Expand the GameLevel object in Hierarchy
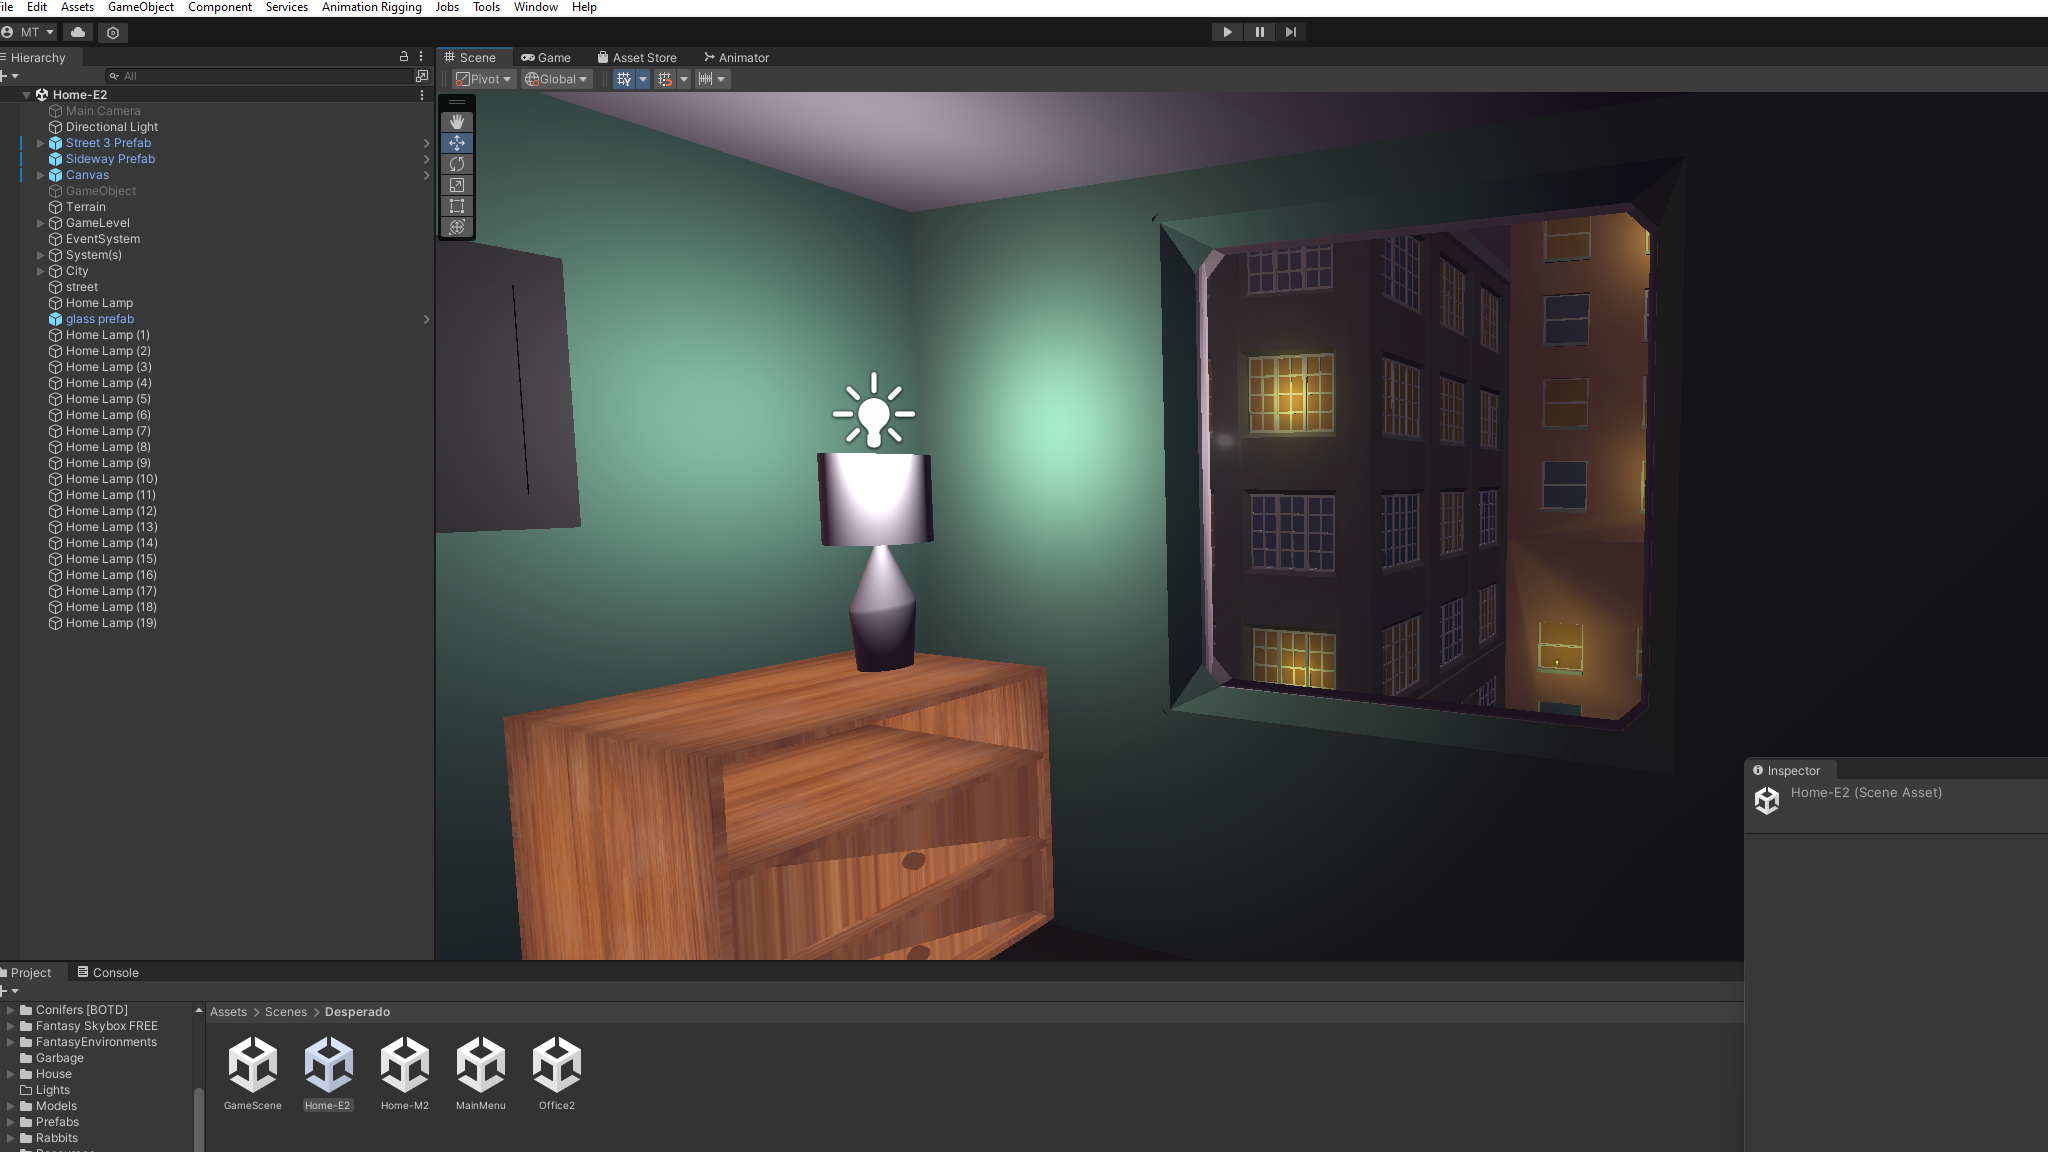 pos(41,223)
